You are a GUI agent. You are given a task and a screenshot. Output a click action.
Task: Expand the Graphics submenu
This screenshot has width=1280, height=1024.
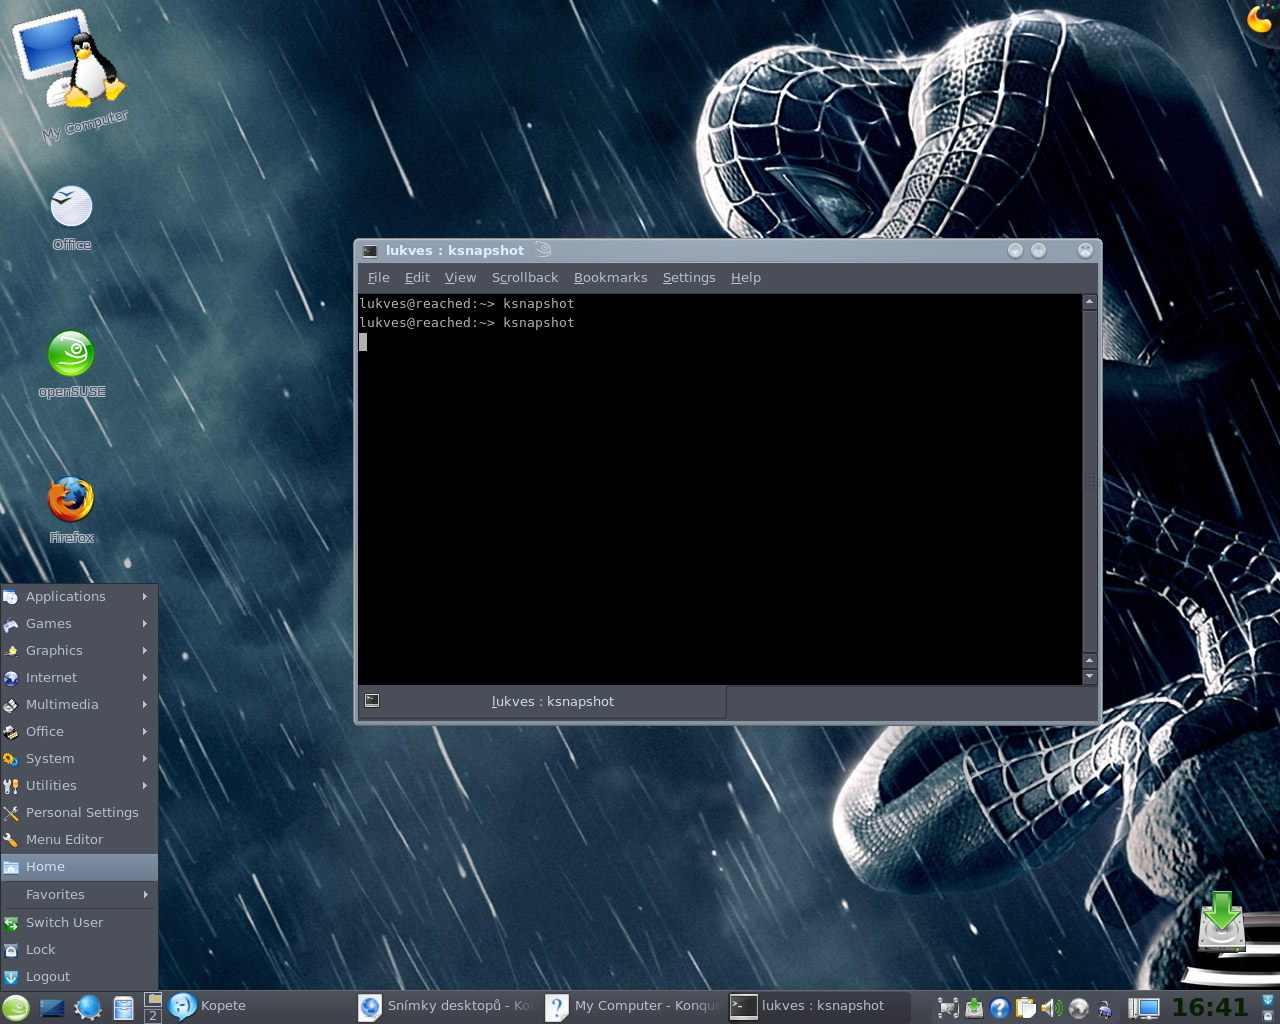coord(79,651)
